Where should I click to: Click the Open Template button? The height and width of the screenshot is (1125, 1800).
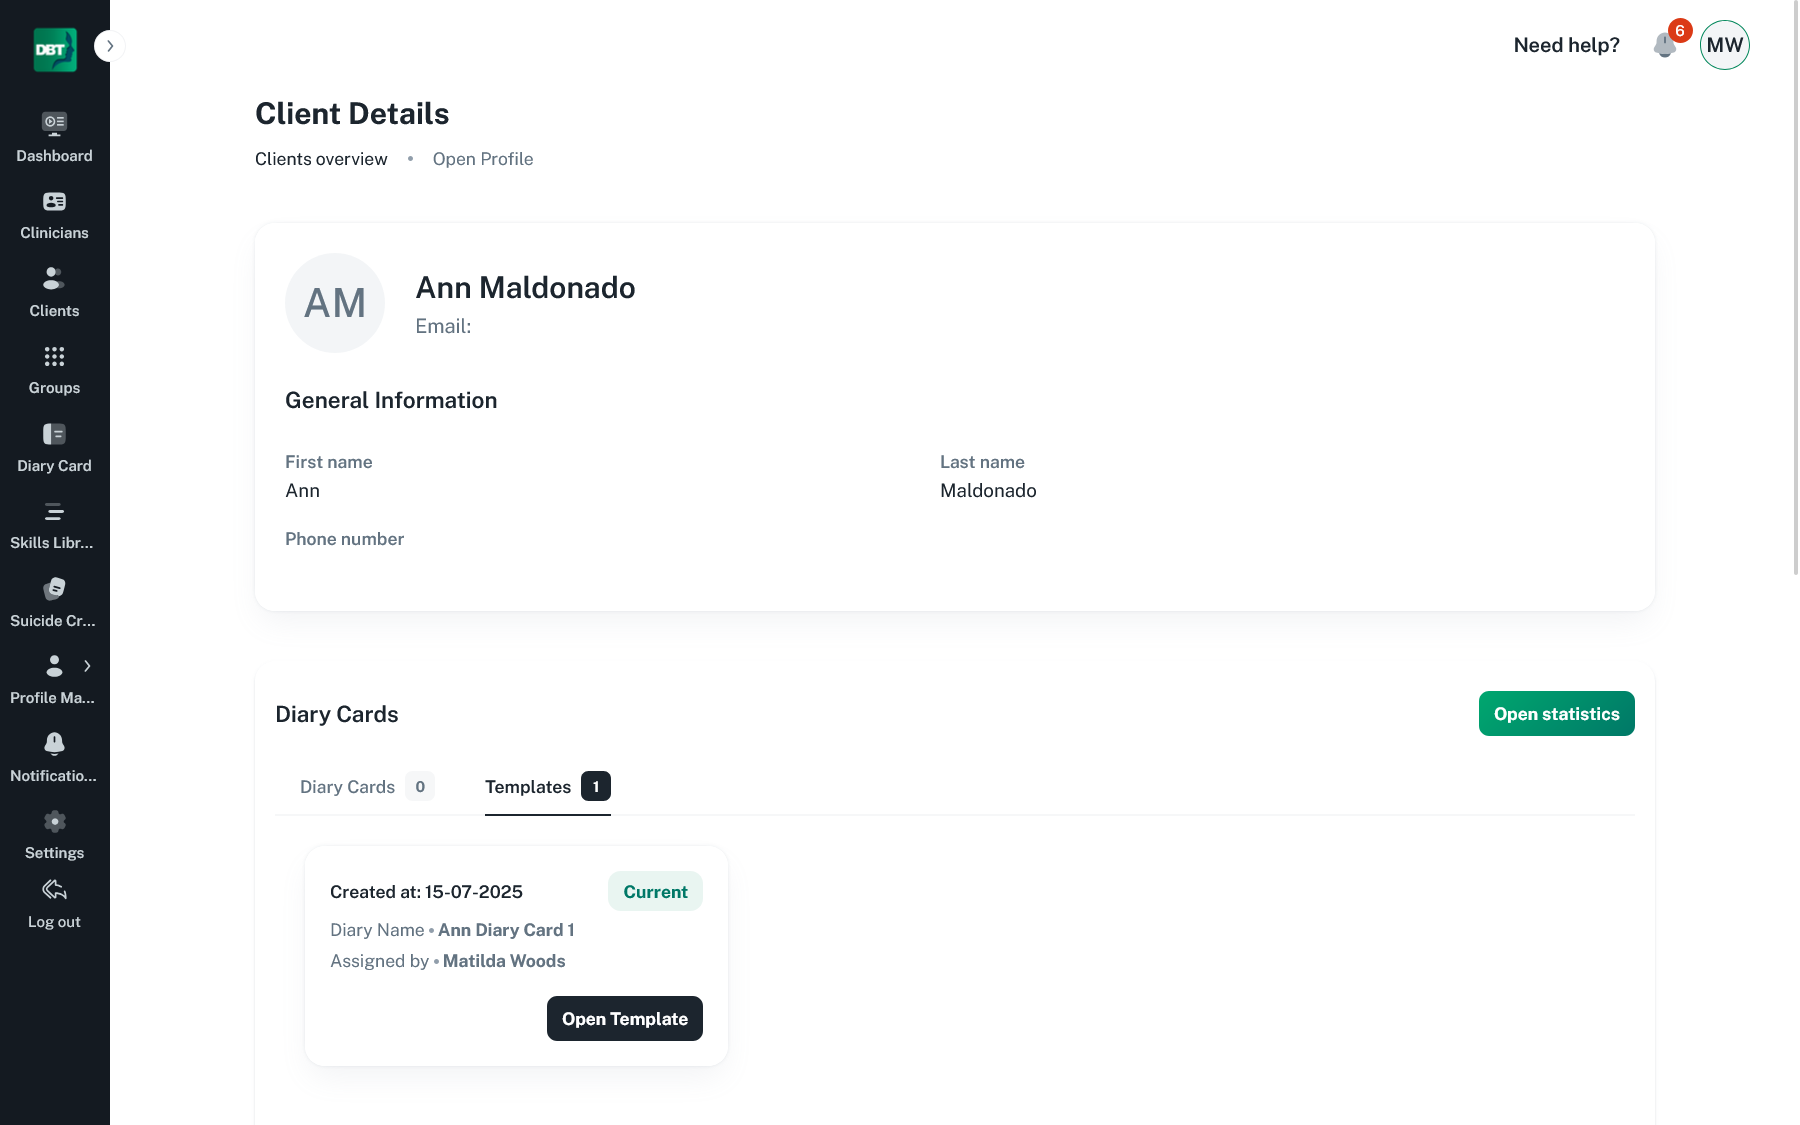tap(625, 1019)
